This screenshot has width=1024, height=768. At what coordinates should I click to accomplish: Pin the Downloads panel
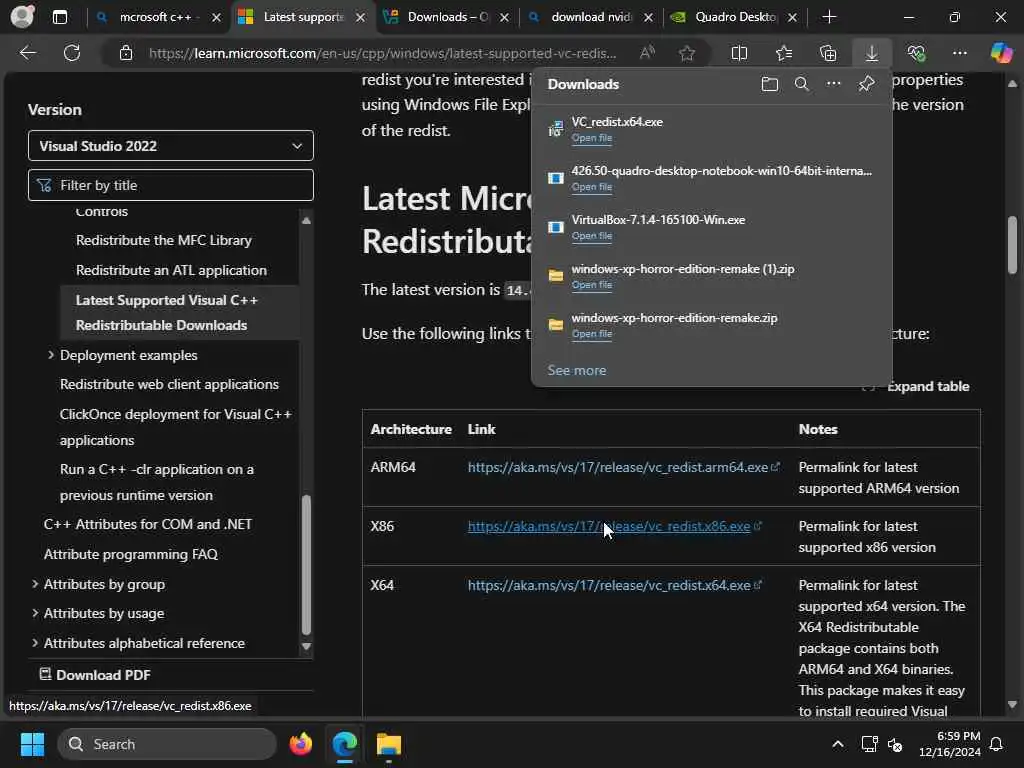coord(866,84)
